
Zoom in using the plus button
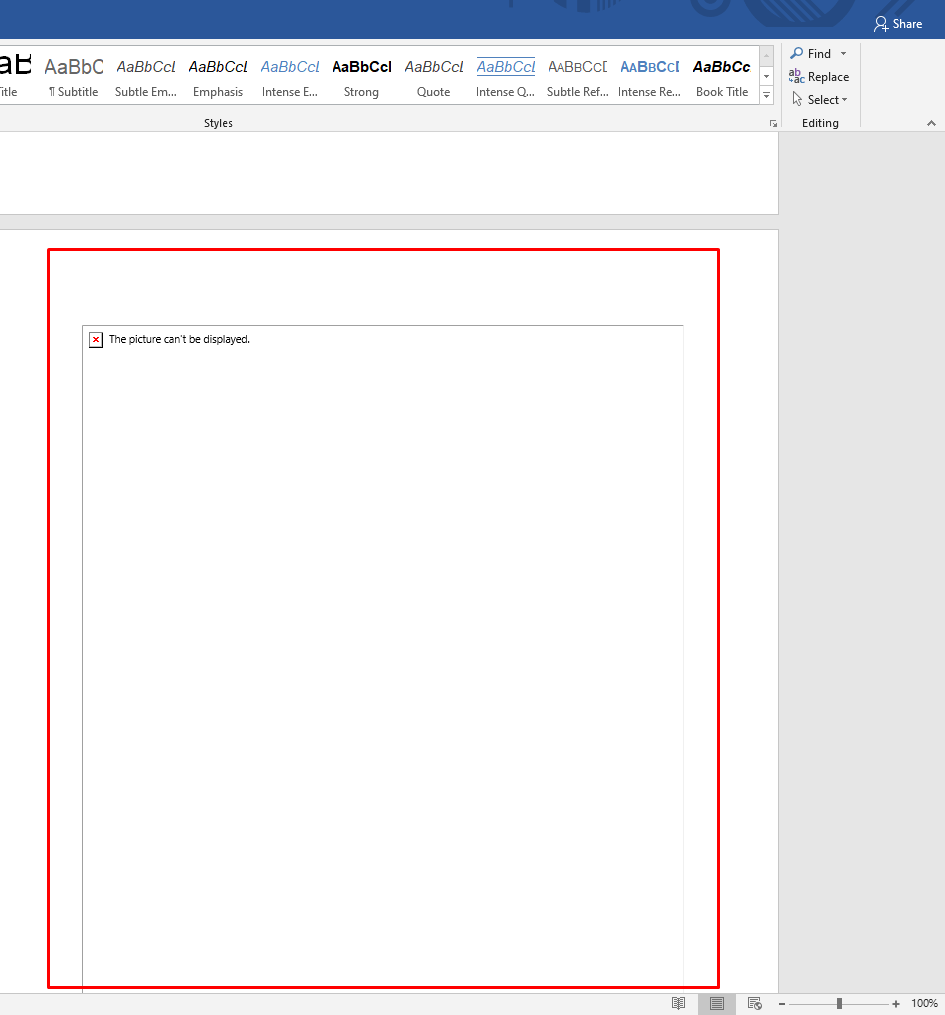click(894, 1003)
